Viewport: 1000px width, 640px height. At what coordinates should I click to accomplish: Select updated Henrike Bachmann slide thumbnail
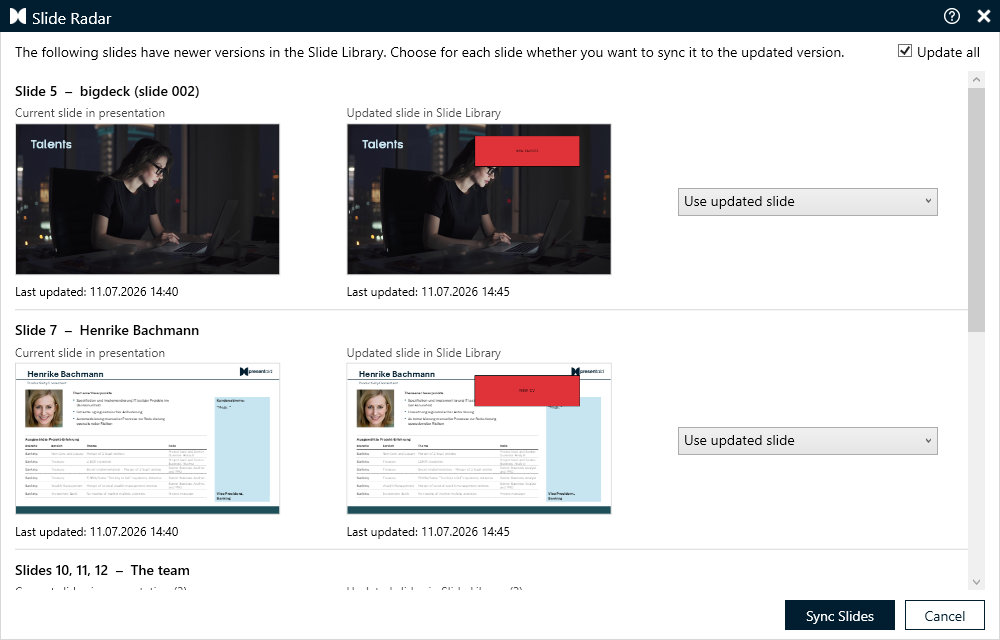pyautogui.click(x=478, y=439)
